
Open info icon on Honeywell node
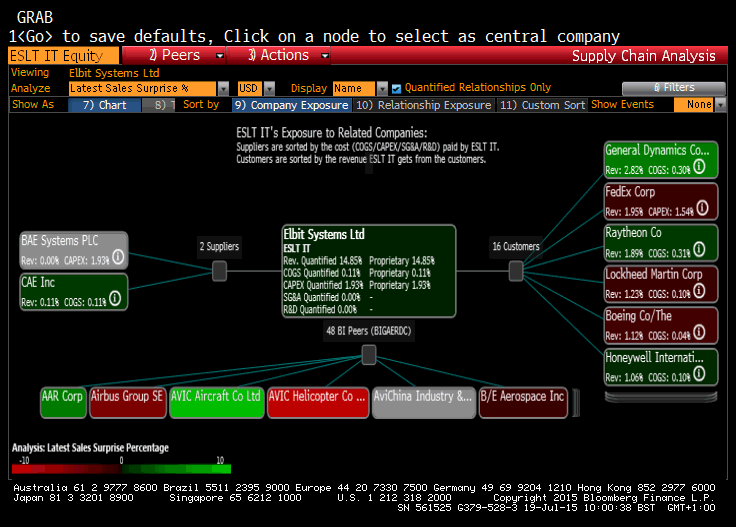[699, 374]
